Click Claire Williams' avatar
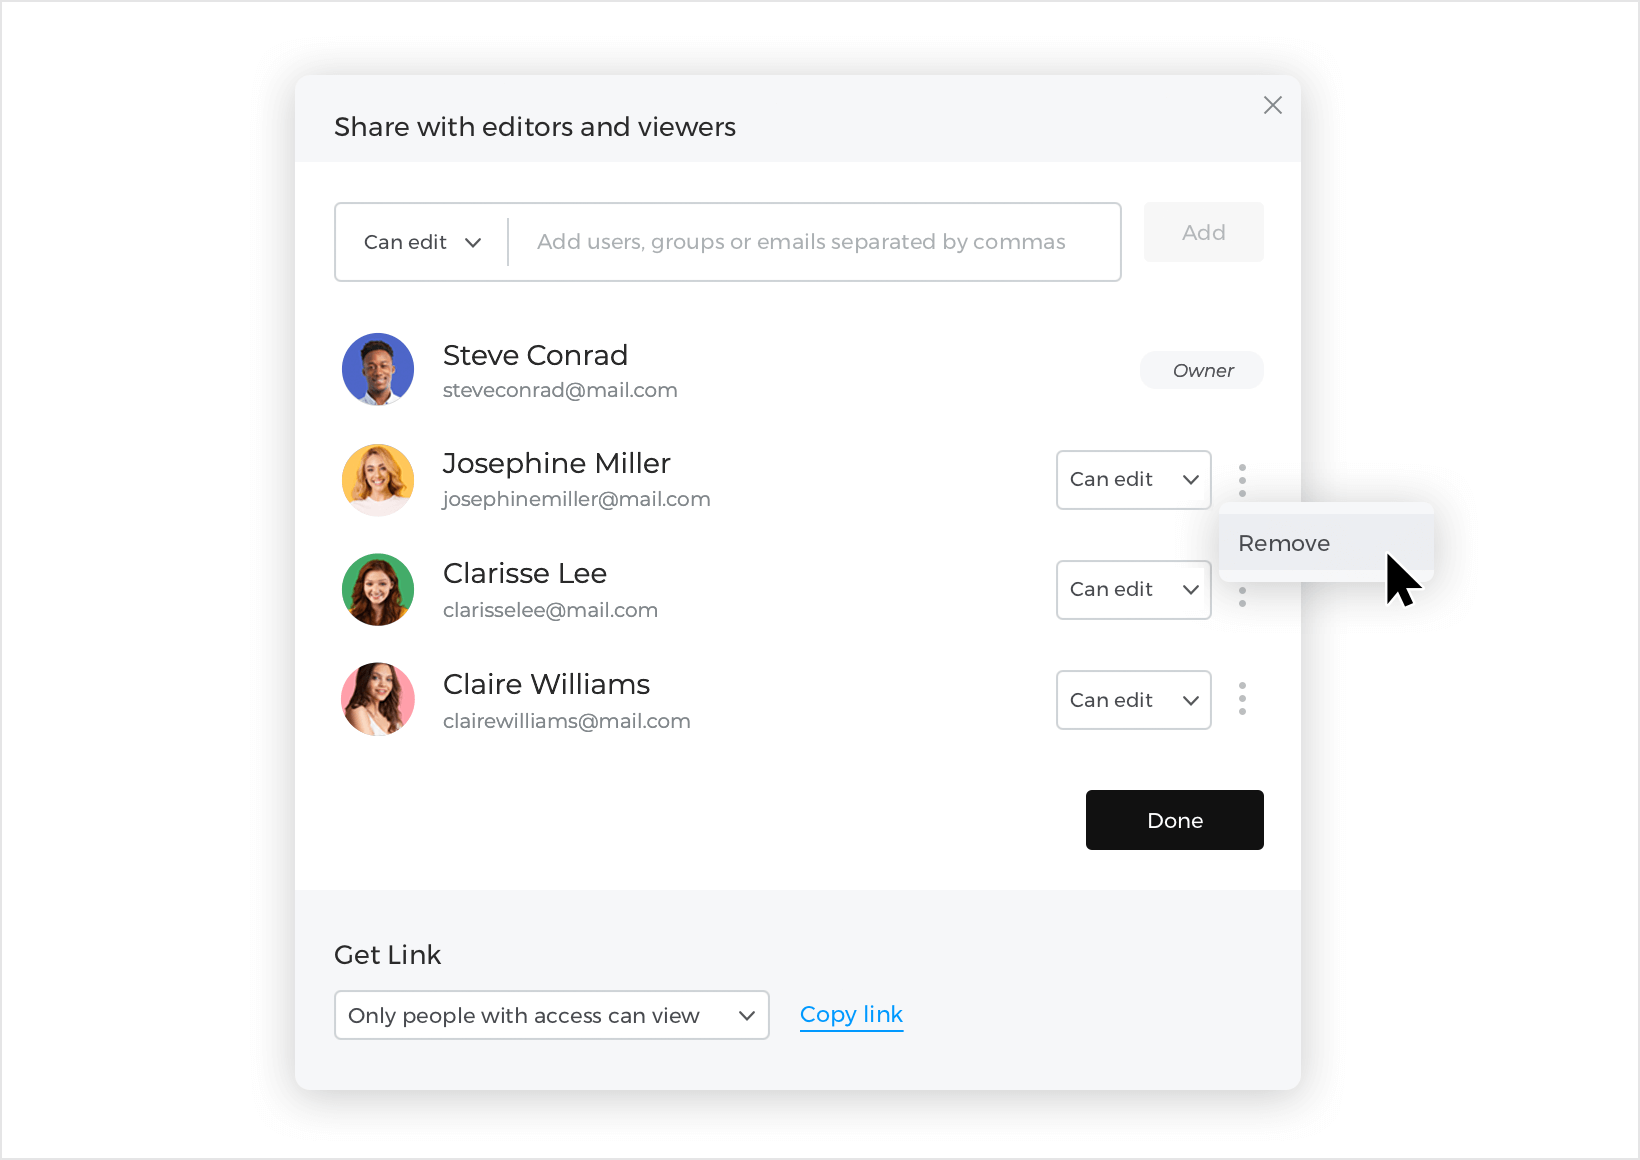 click(x=378, y=699)
